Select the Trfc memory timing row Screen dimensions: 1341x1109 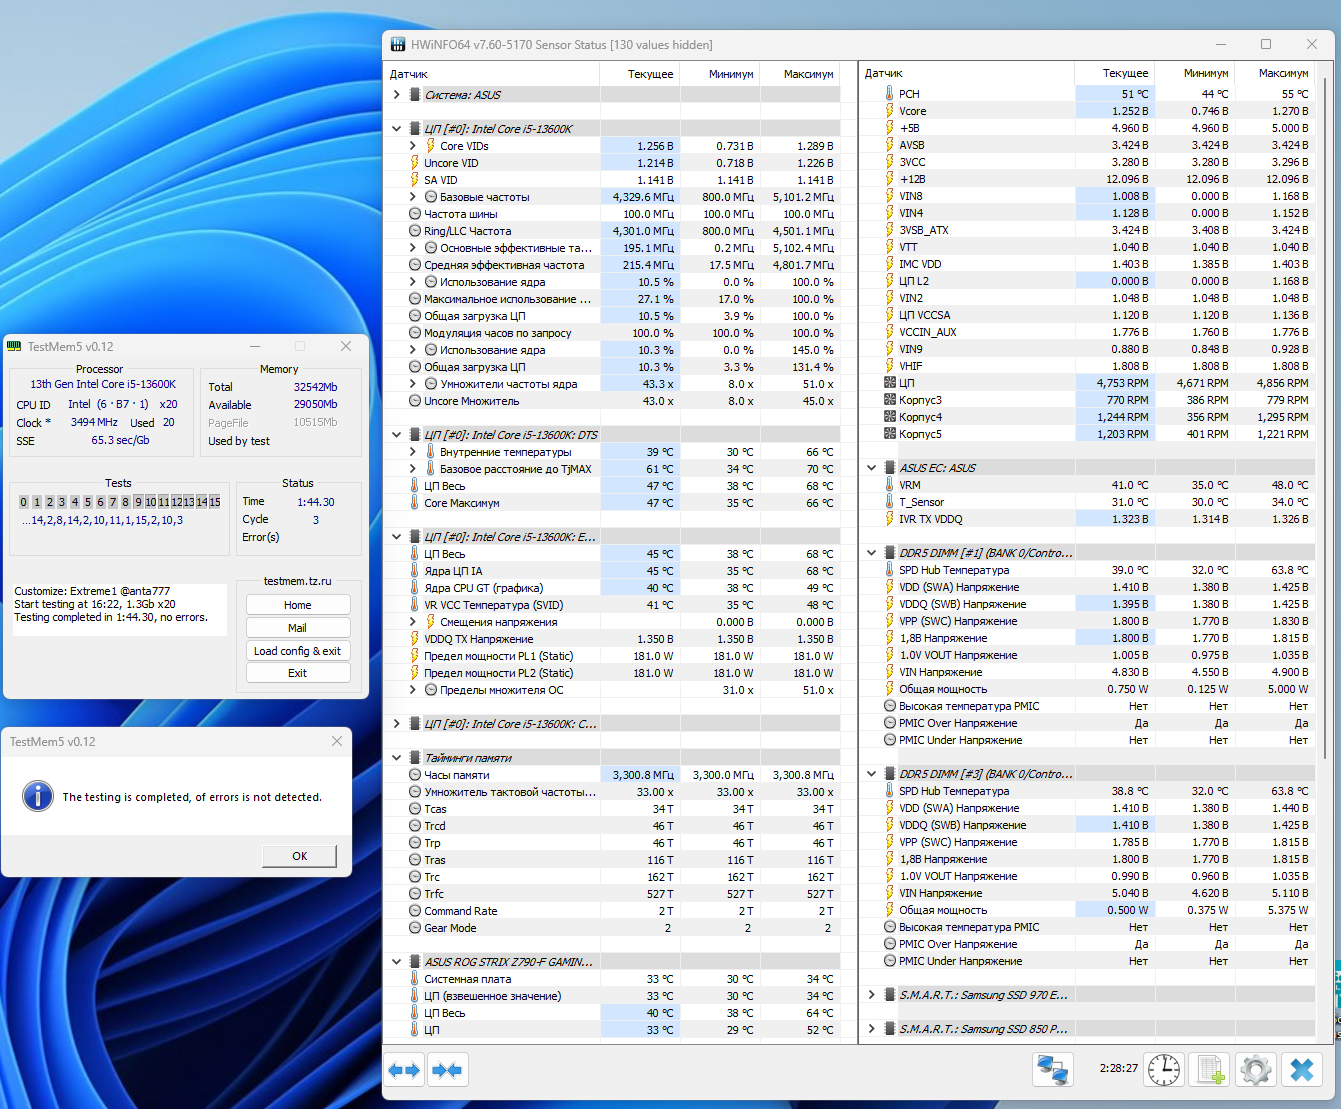coord(612,894)
